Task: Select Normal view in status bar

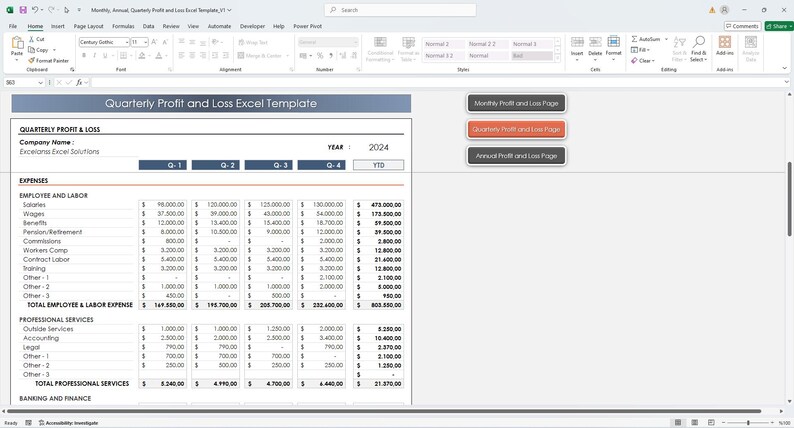Action: click(678, 422)
